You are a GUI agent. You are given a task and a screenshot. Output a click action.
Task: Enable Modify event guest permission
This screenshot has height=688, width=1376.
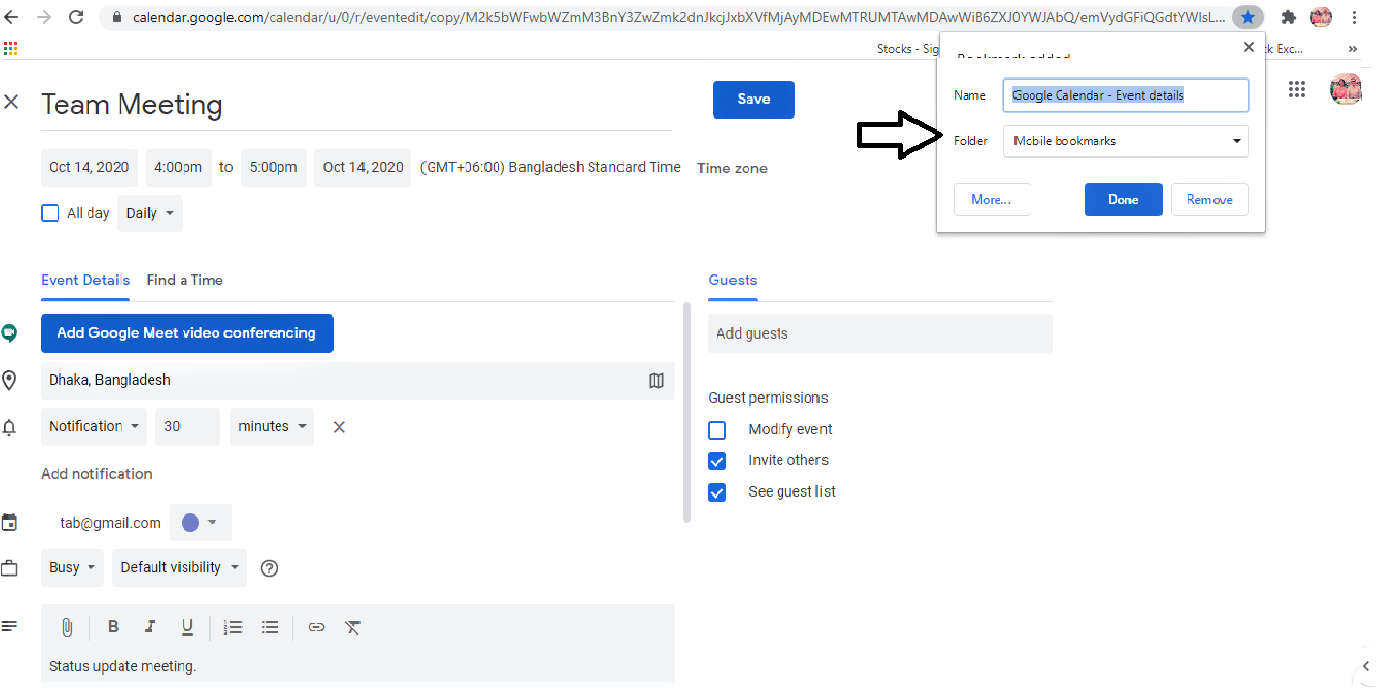click(717, 430)
